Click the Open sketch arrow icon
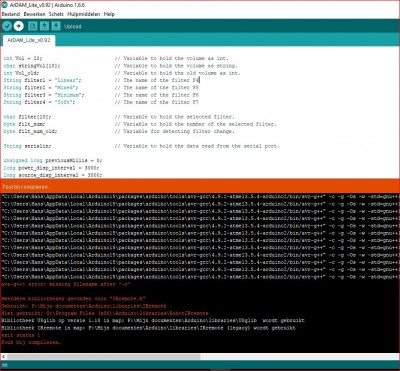 (44, 26)
